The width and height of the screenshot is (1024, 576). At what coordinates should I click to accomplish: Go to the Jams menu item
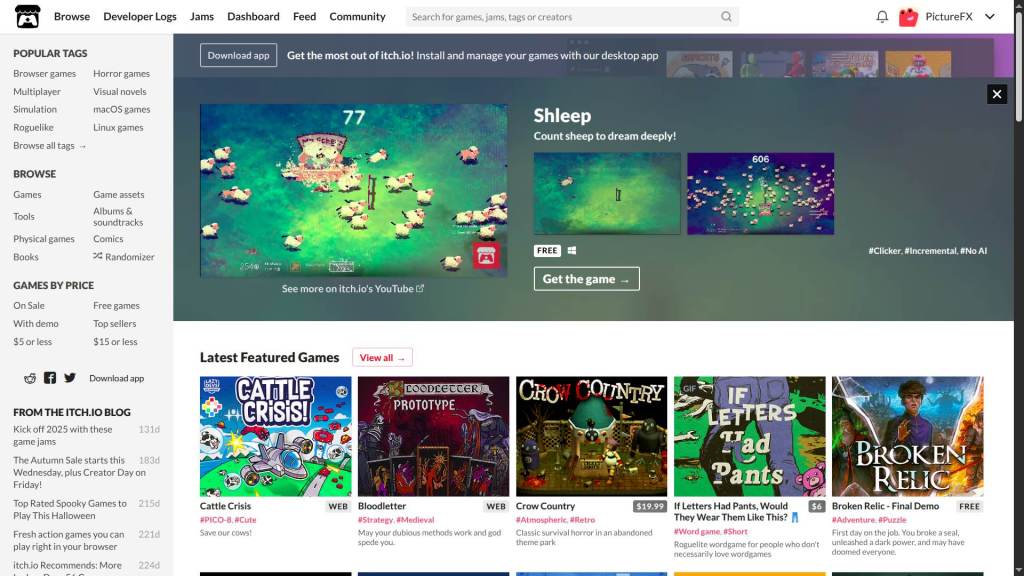pos(202,16)
